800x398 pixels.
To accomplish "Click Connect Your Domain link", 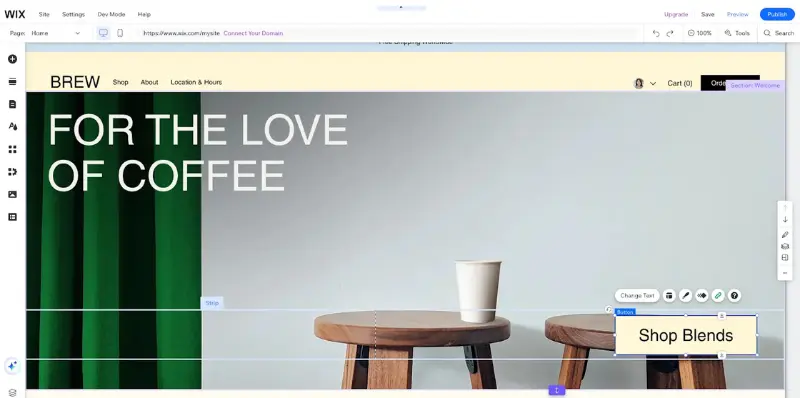I will coord(253,33).
